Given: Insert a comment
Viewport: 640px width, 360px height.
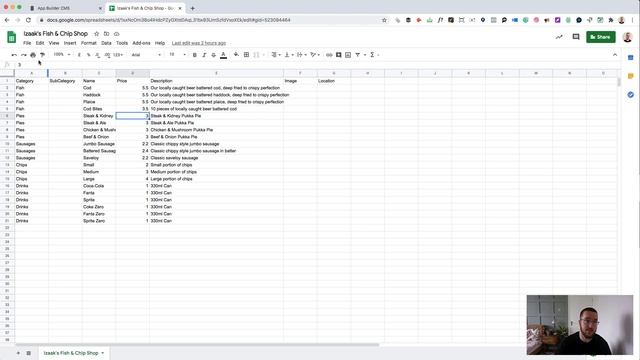Looking at the screenshot, I should click(x=338, y=55).
